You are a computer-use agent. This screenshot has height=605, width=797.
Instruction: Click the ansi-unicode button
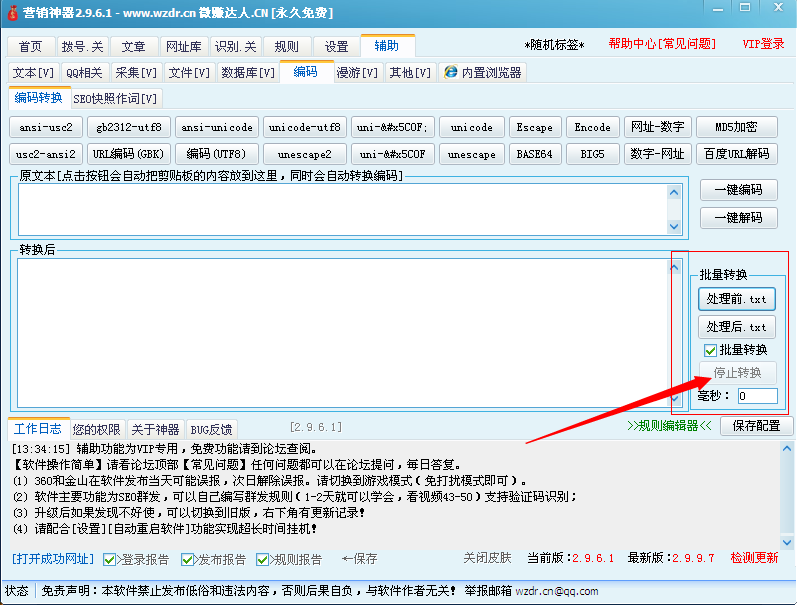coord(217,127)
